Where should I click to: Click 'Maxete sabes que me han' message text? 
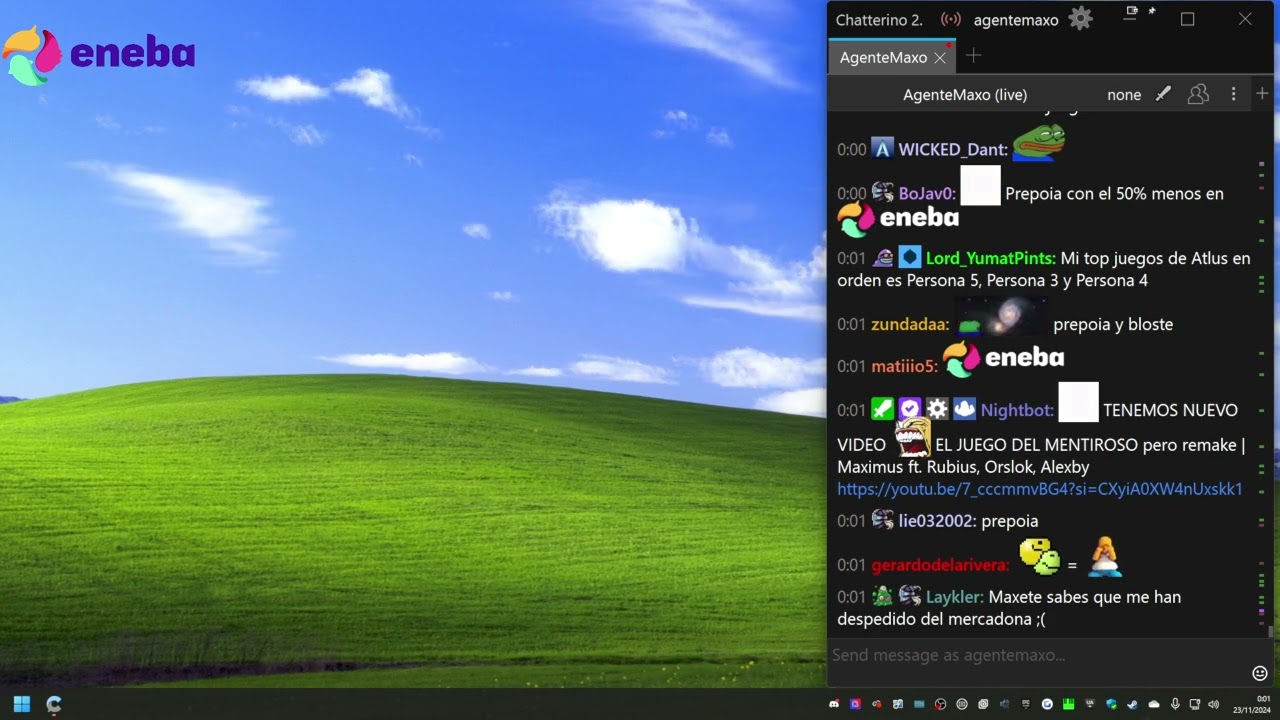1085,597
